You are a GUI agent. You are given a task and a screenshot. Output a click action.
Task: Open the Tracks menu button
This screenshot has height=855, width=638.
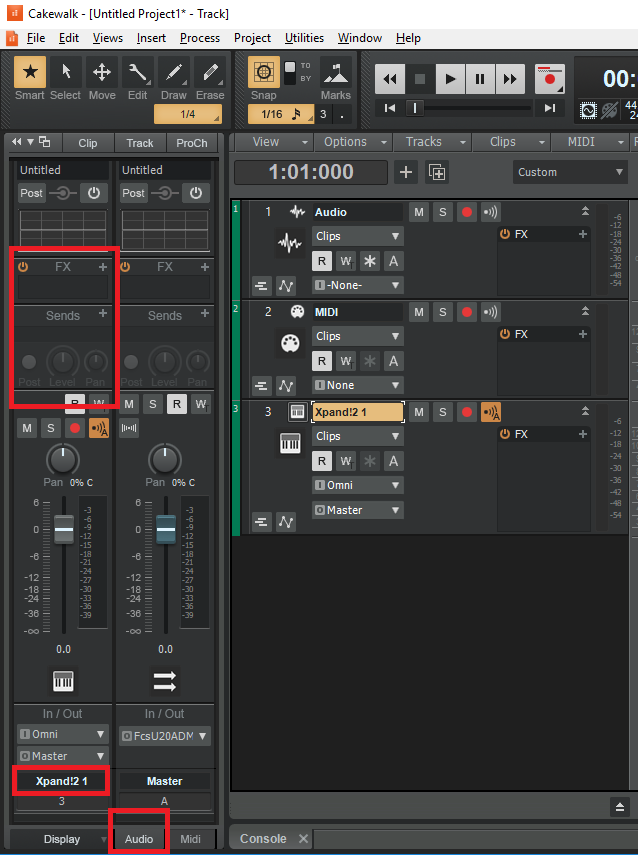429,142
